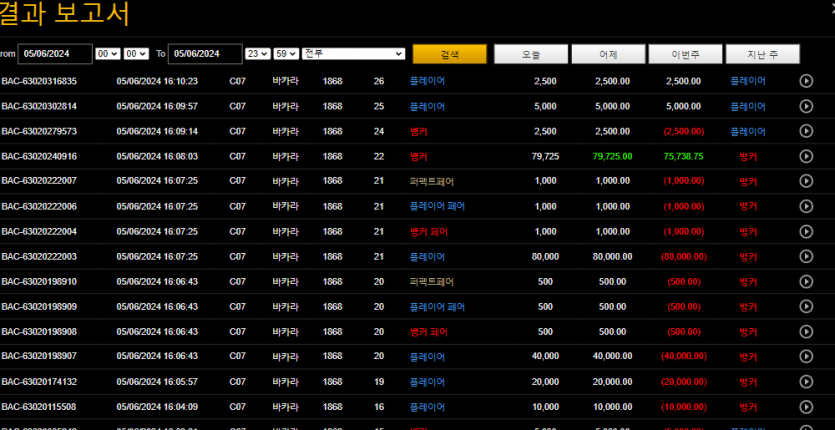Play replay for BAC-63020316835 row
835x430 pixels.
tap(806, 81)
